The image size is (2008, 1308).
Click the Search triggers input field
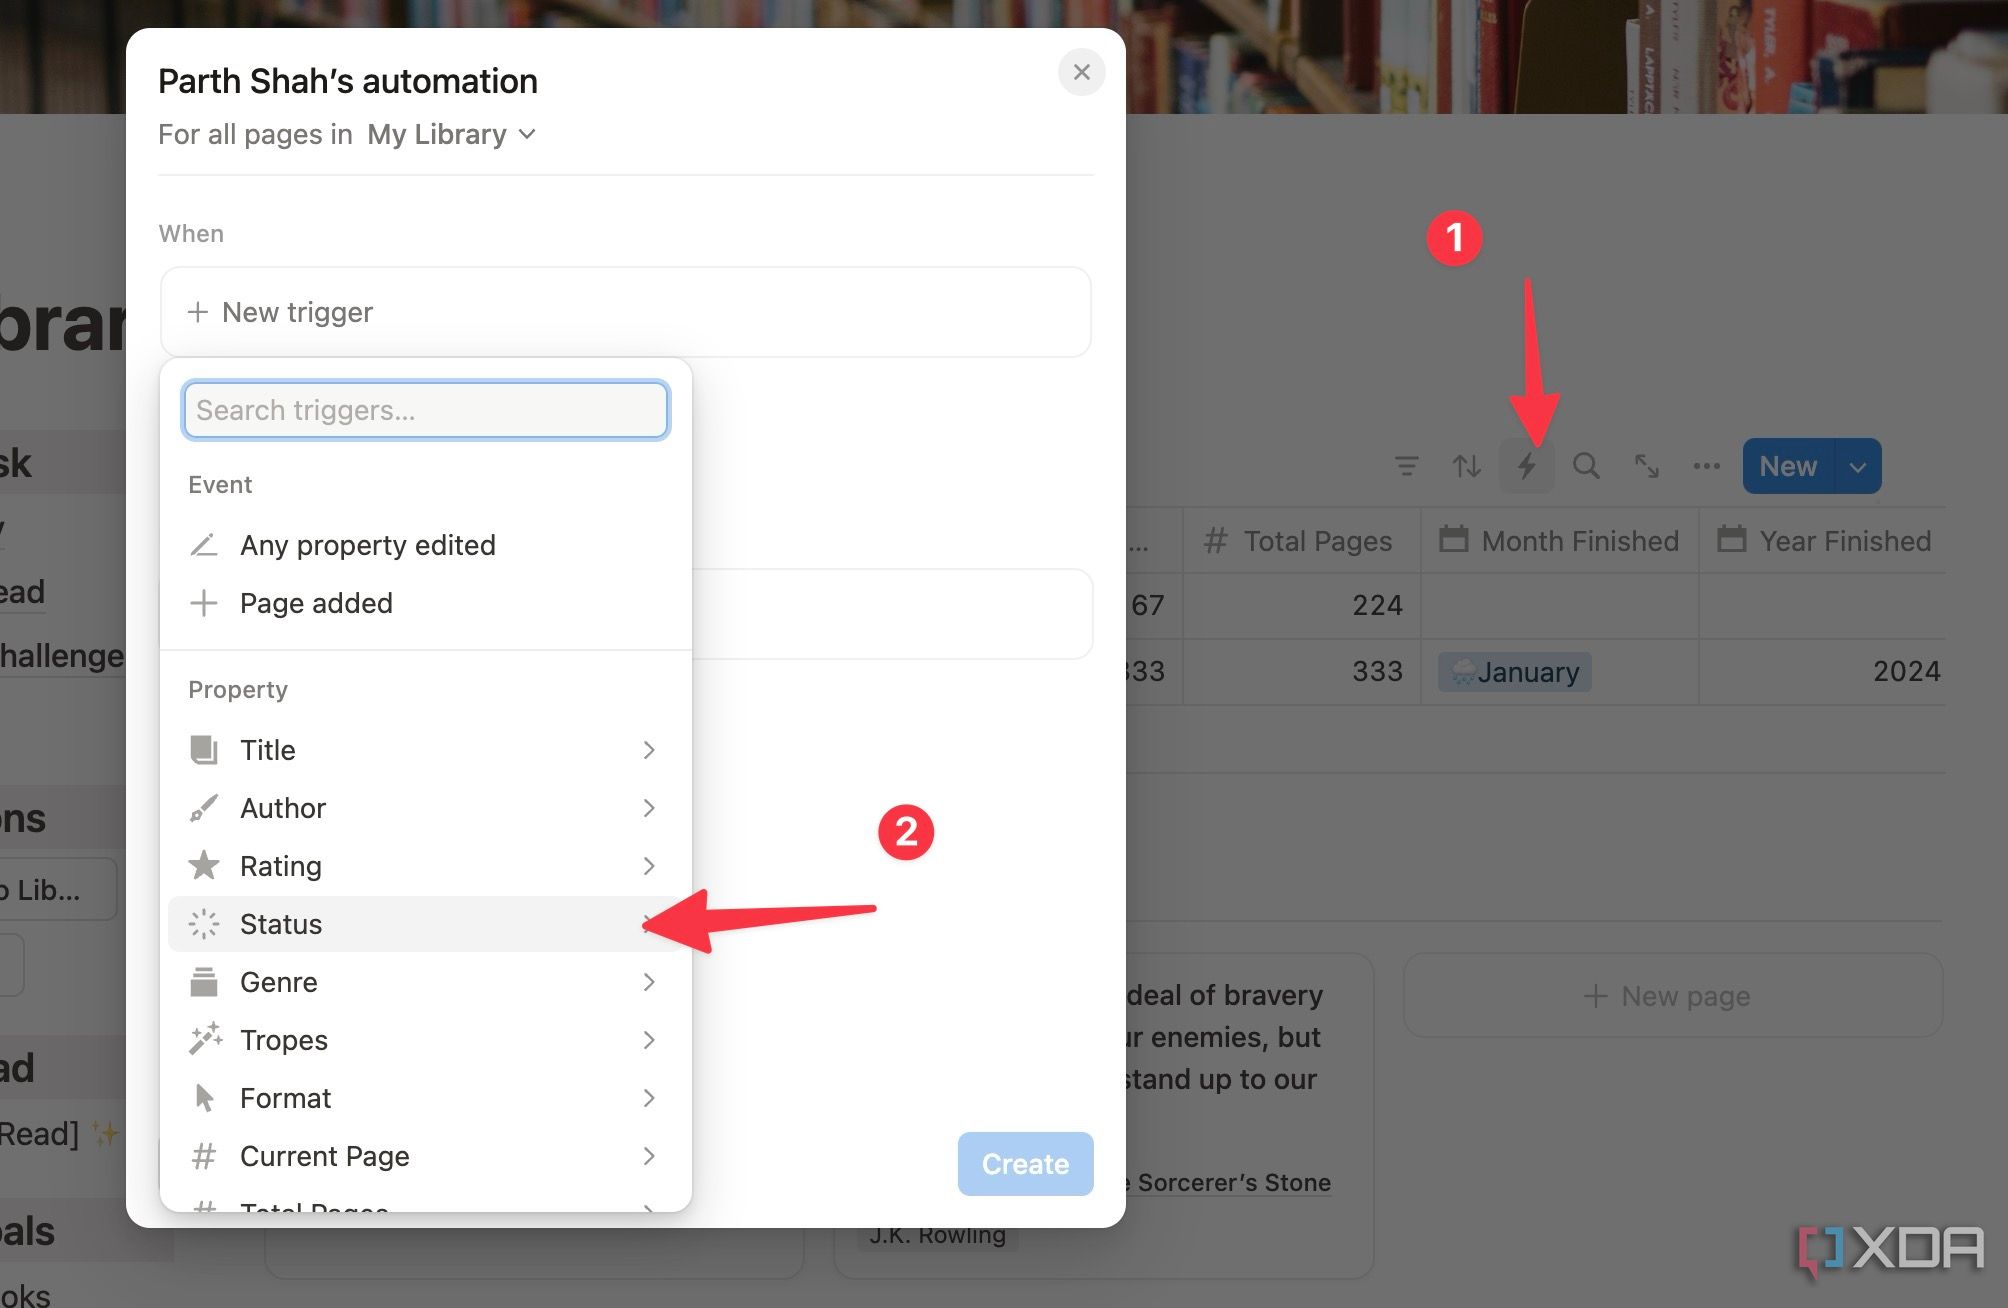click(423, 410)
